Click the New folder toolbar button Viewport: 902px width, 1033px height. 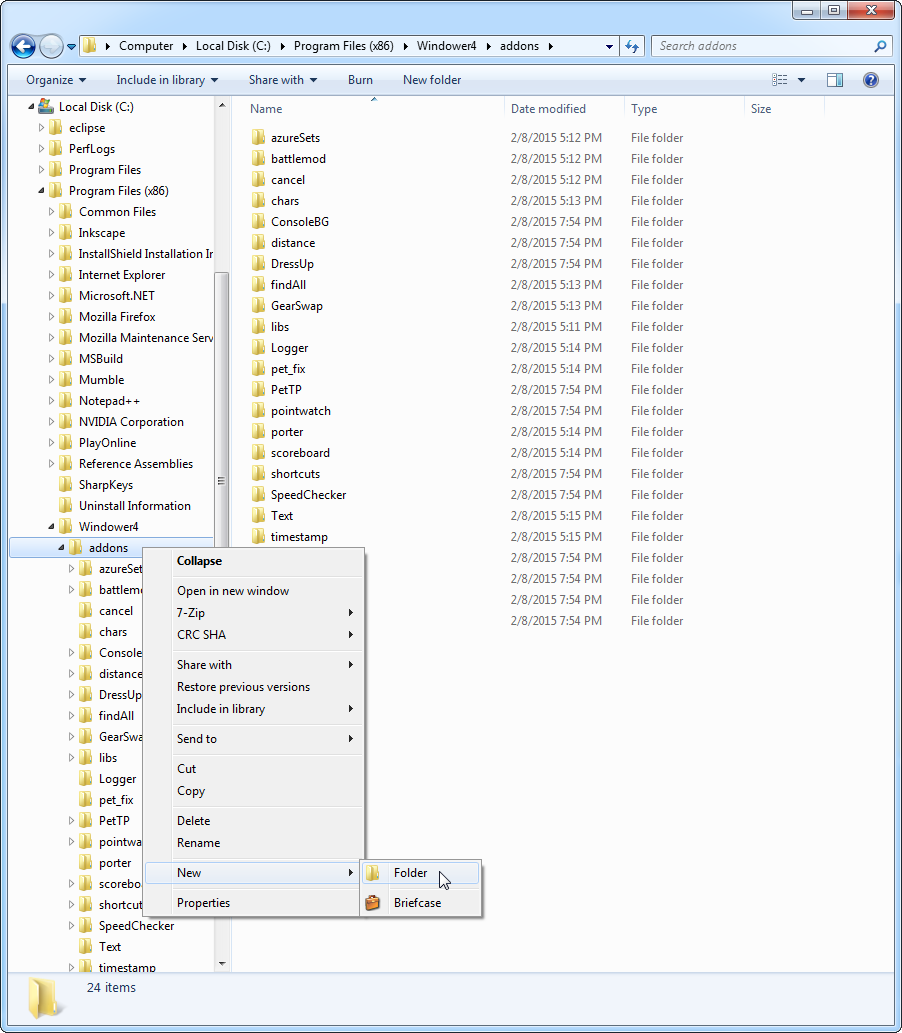(x=432, y=80)
